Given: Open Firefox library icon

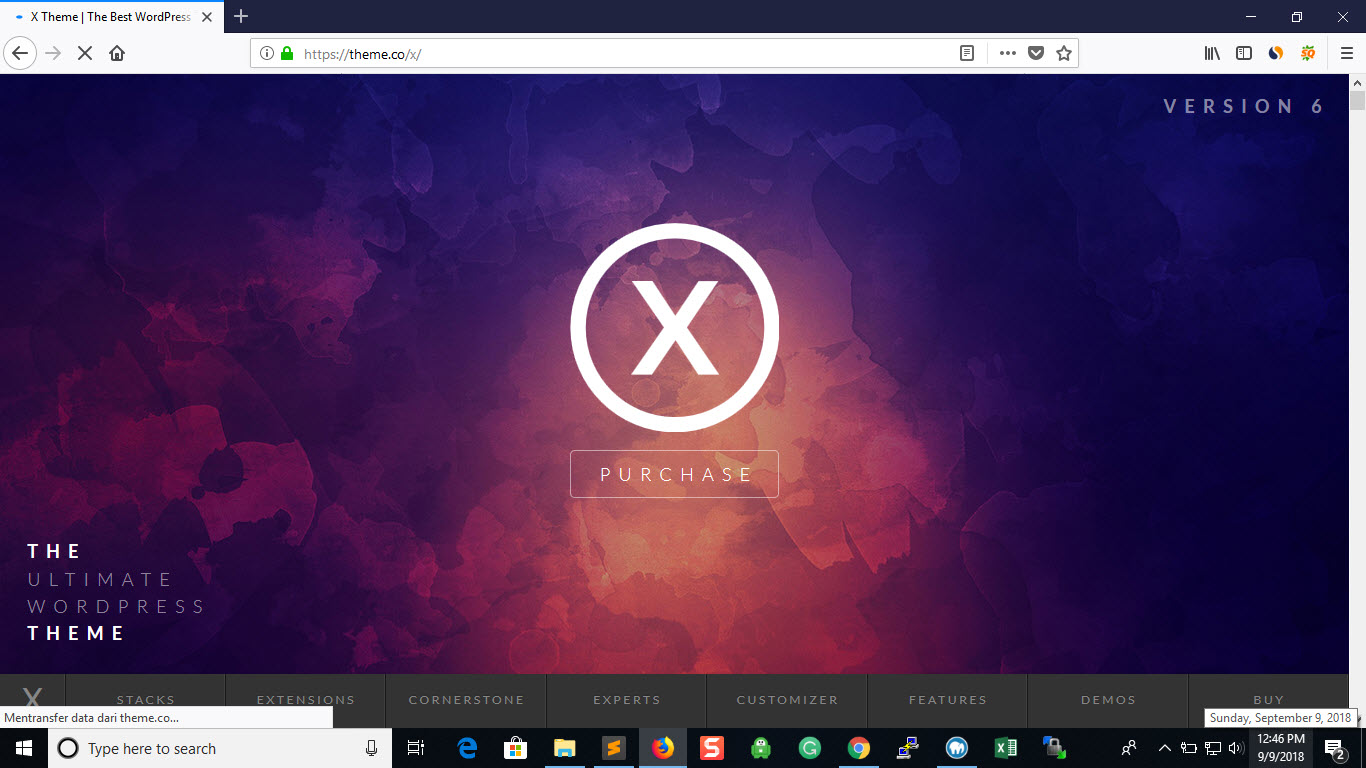Looking at the screenshot, I should click(x=1212, y=54).
